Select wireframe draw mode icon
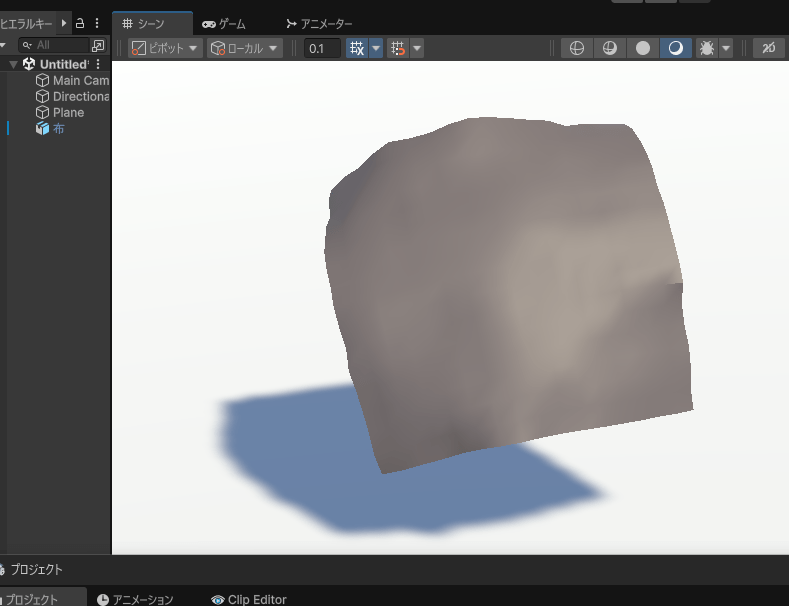The image size is (789, 606). click(575, 48)
